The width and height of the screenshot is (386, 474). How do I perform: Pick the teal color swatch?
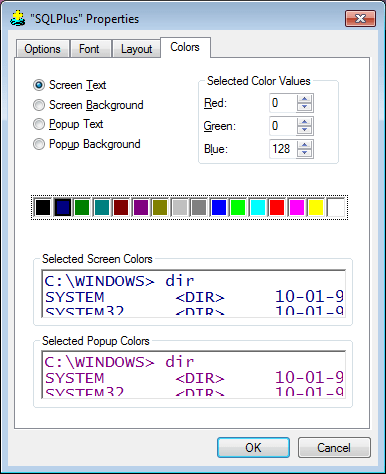[102, 207]
